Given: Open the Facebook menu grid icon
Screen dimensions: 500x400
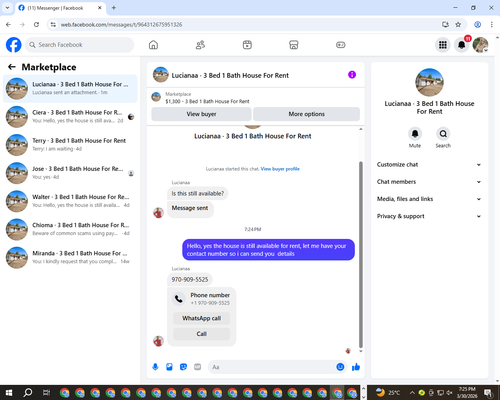Looking at the screenshot, I should [x=443, y=45].
